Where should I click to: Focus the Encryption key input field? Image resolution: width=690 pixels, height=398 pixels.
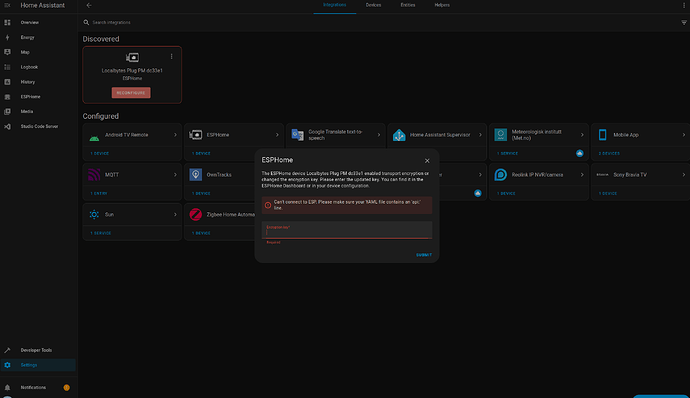(x=347, y=230)
